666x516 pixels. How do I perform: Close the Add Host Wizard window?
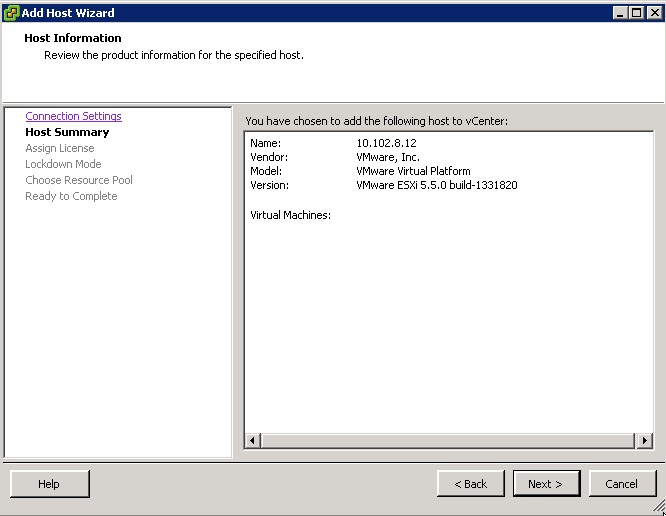654,12
